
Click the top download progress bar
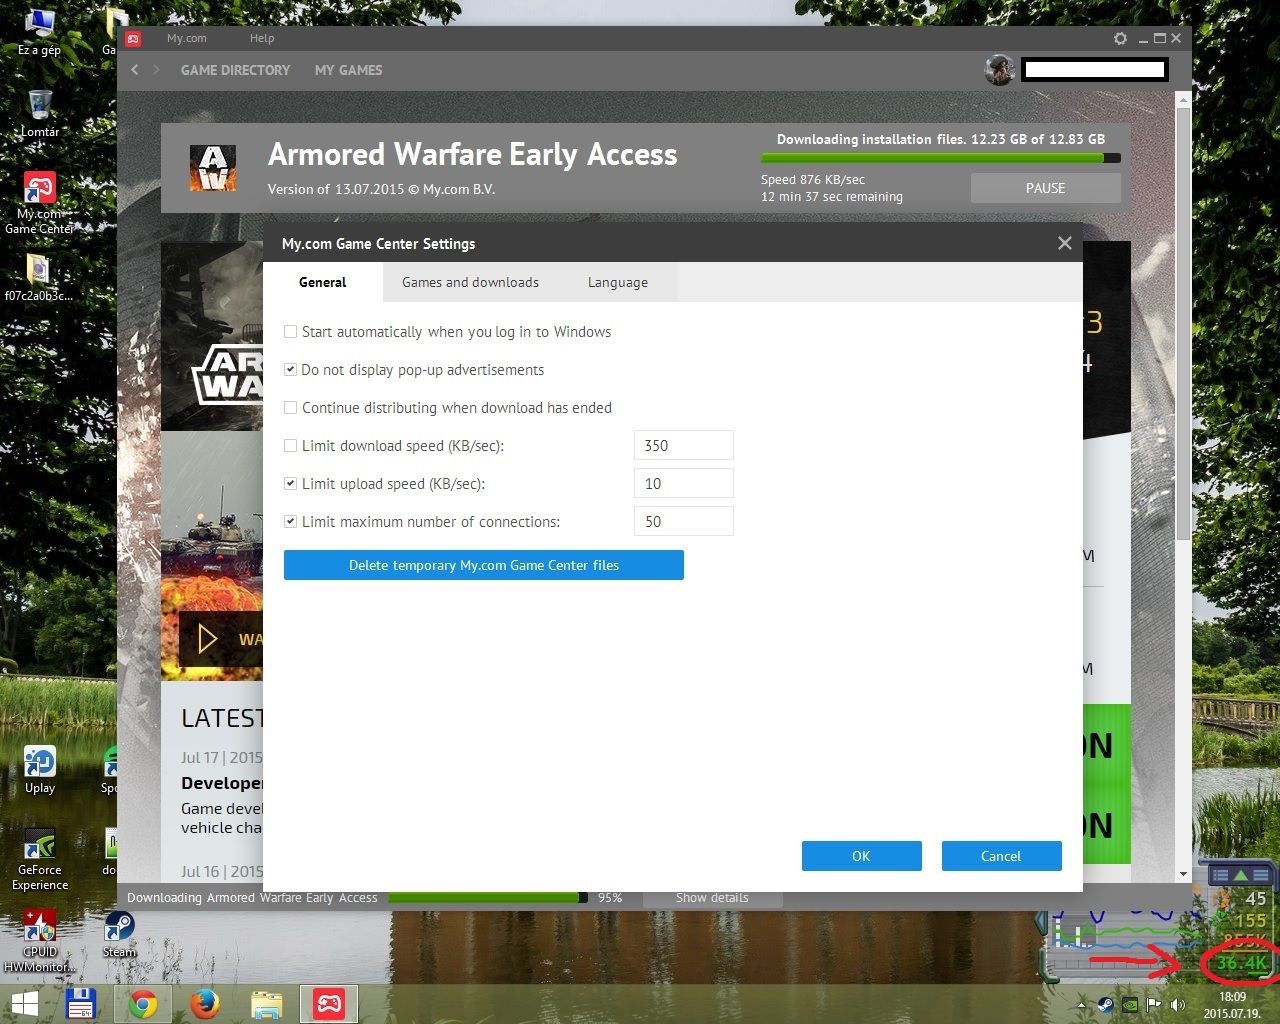941,158
